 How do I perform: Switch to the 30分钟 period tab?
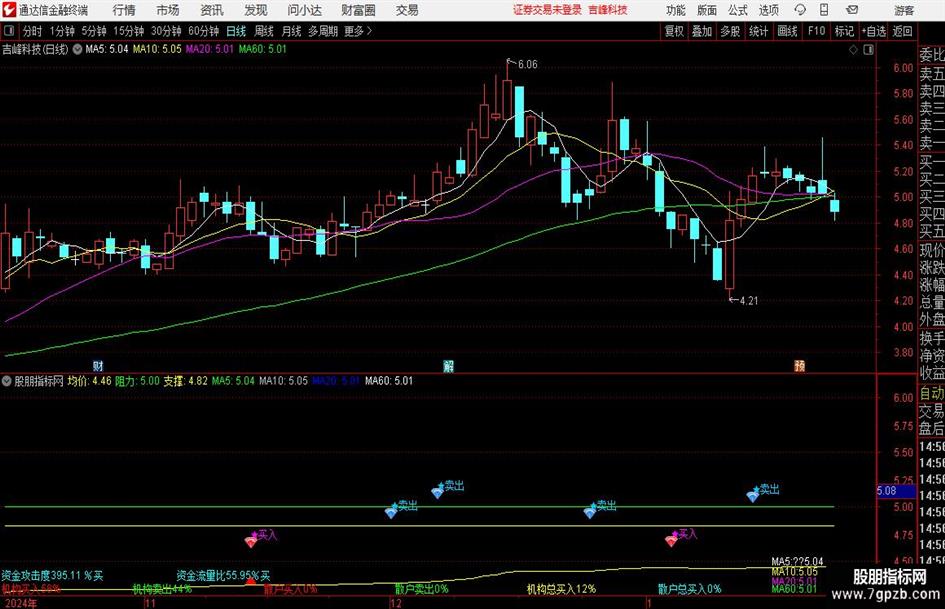click(166, 31)
